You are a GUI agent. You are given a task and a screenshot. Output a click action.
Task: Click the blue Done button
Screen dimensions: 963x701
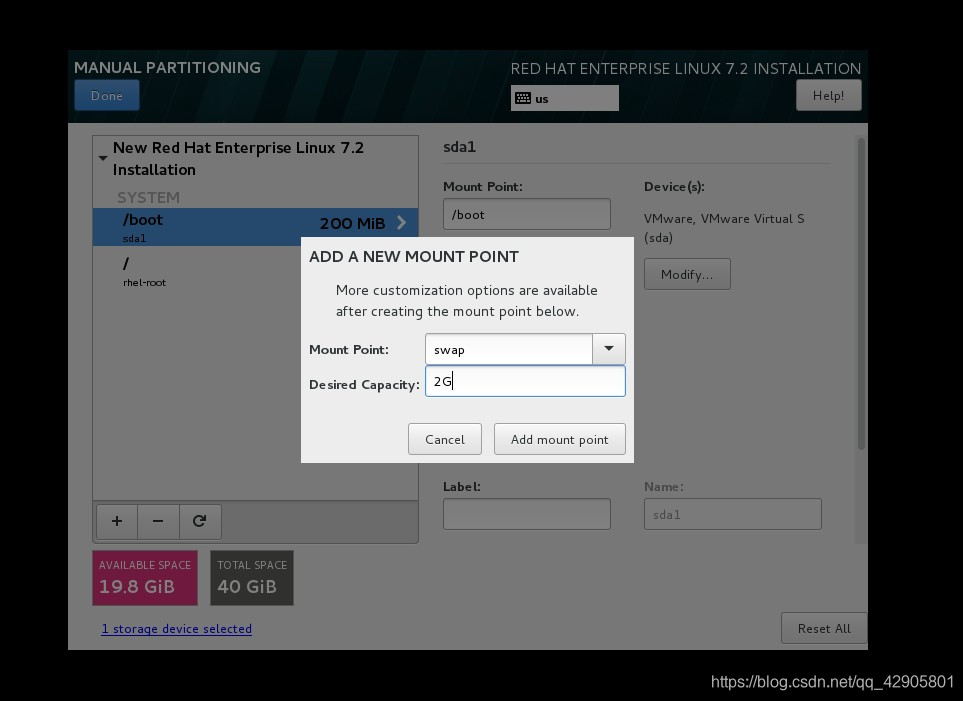tap(107, 95)
